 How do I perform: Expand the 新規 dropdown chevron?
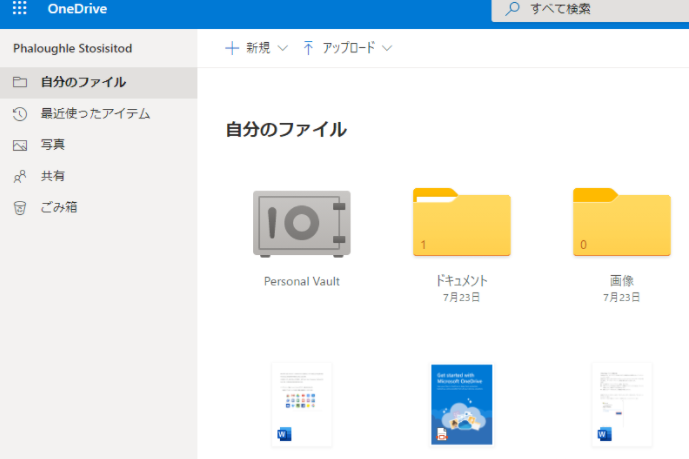pyautogui.click(x=283, y=48)
